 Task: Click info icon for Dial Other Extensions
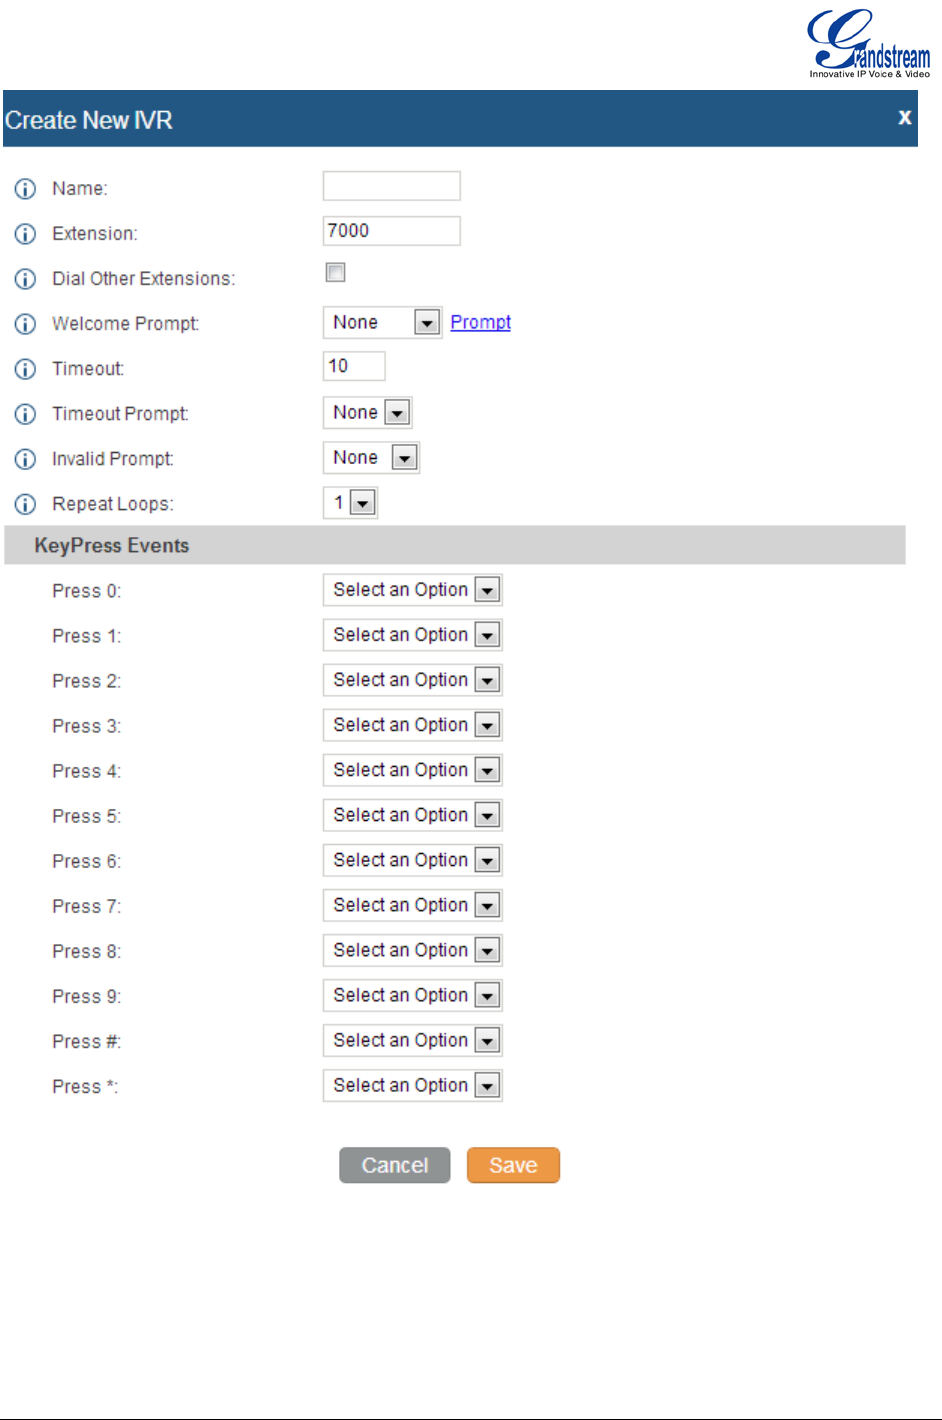[25, 279]
